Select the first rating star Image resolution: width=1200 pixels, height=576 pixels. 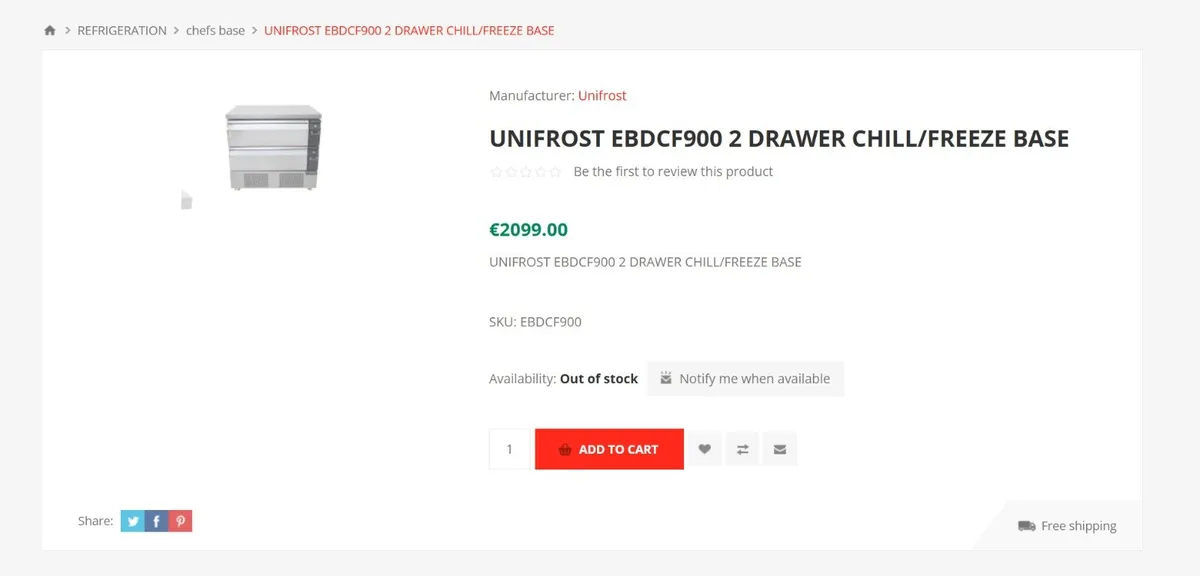[496, 171]
